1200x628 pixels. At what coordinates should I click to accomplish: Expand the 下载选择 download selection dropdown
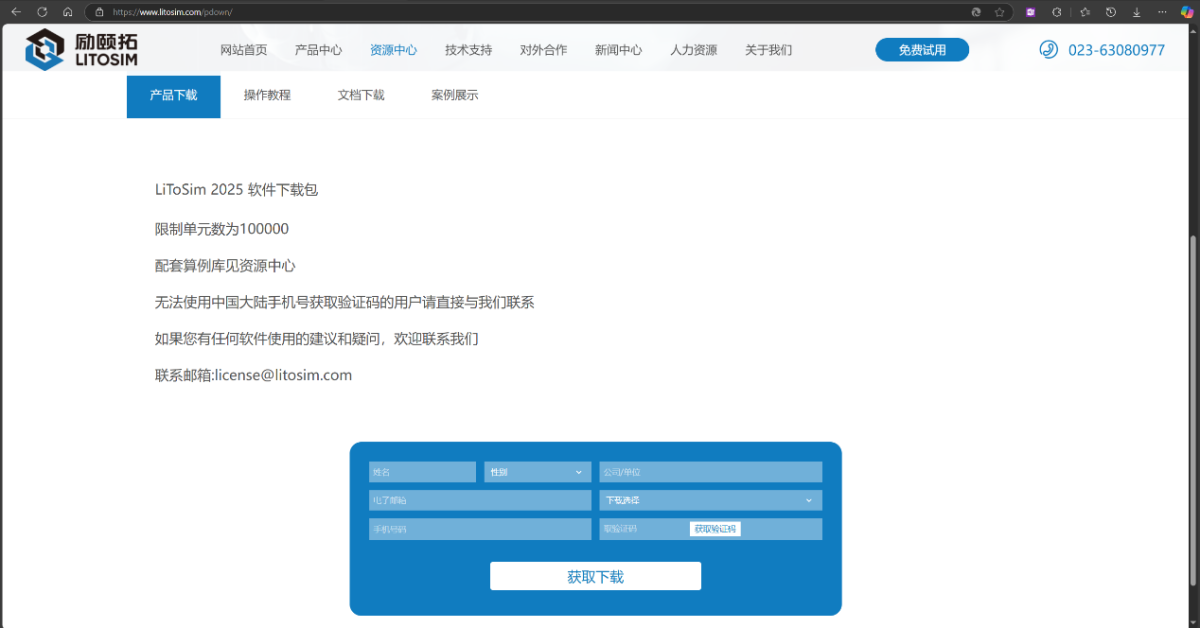click(711, 500)
